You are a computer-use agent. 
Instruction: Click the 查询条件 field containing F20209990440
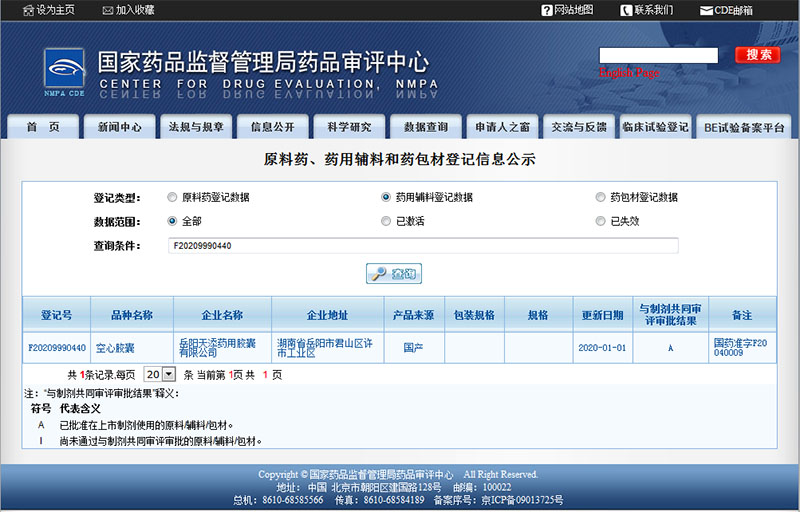[423, 246]
